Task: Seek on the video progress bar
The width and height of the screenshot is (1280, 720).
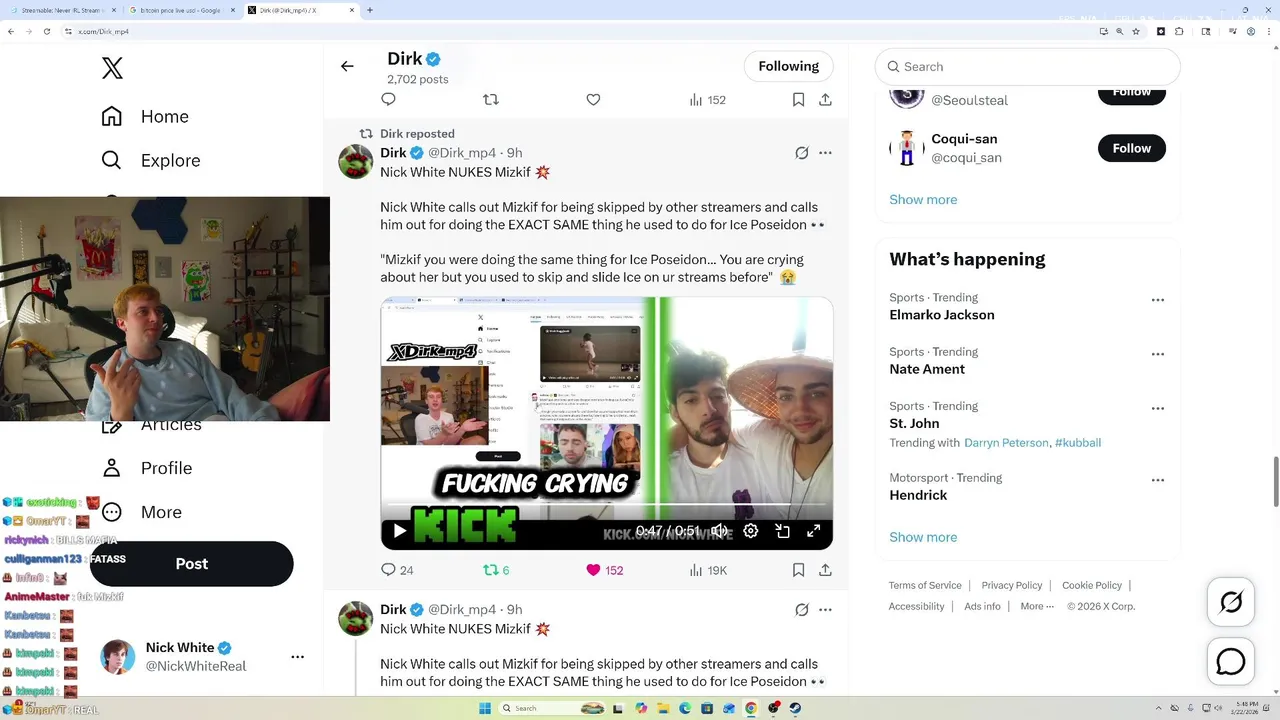Action: pos(606,506)
